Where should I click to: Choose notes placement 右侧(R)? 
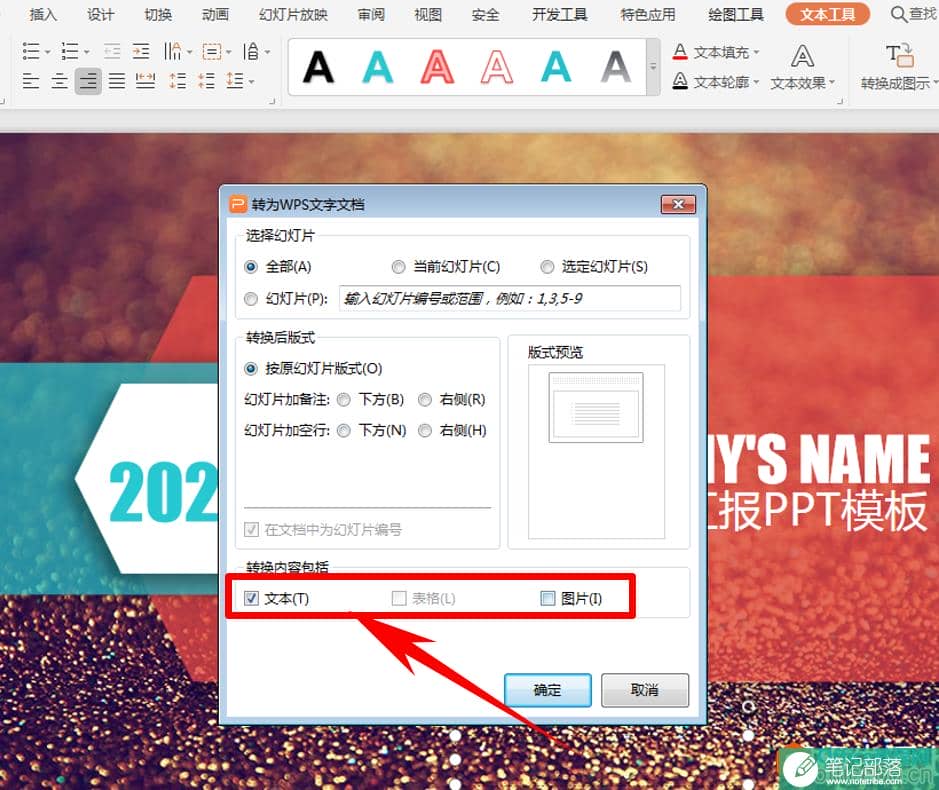425,399
